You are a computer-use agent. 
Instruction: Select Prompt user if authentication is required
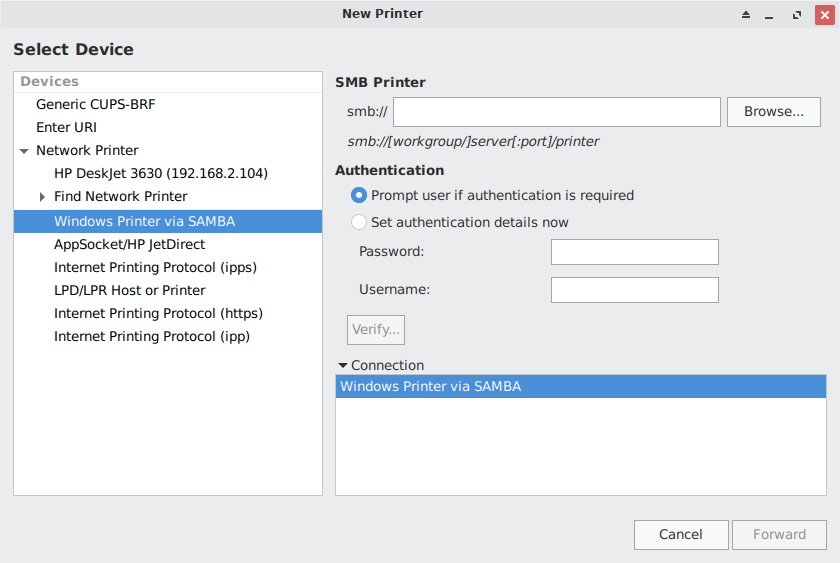coord(359,196)
